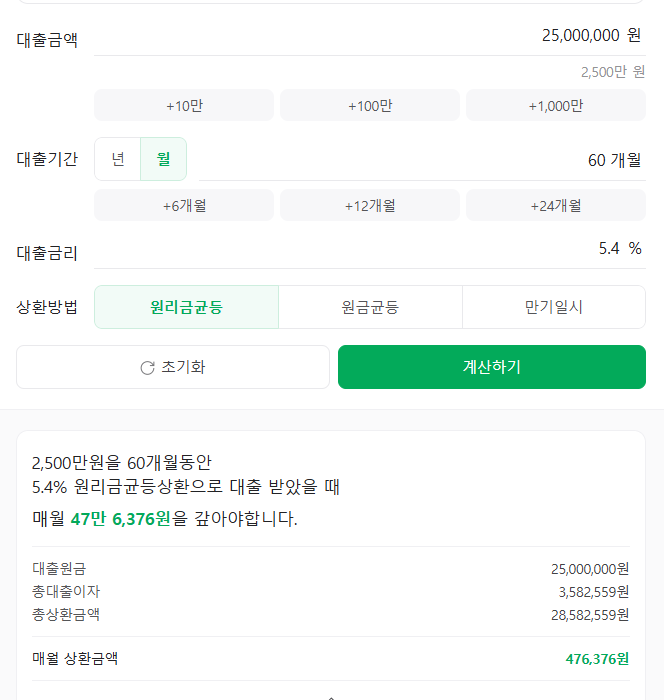
Task: Add 10만 won via the +10만 button
Action: click(184, 105)
